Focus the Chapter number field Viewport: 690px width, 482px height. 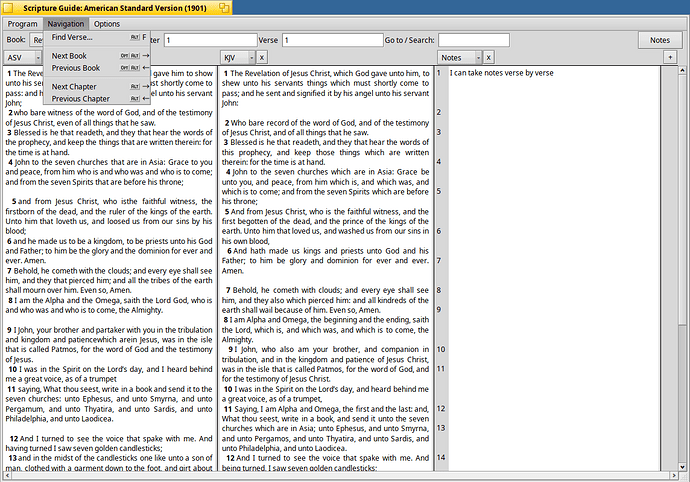210,40
